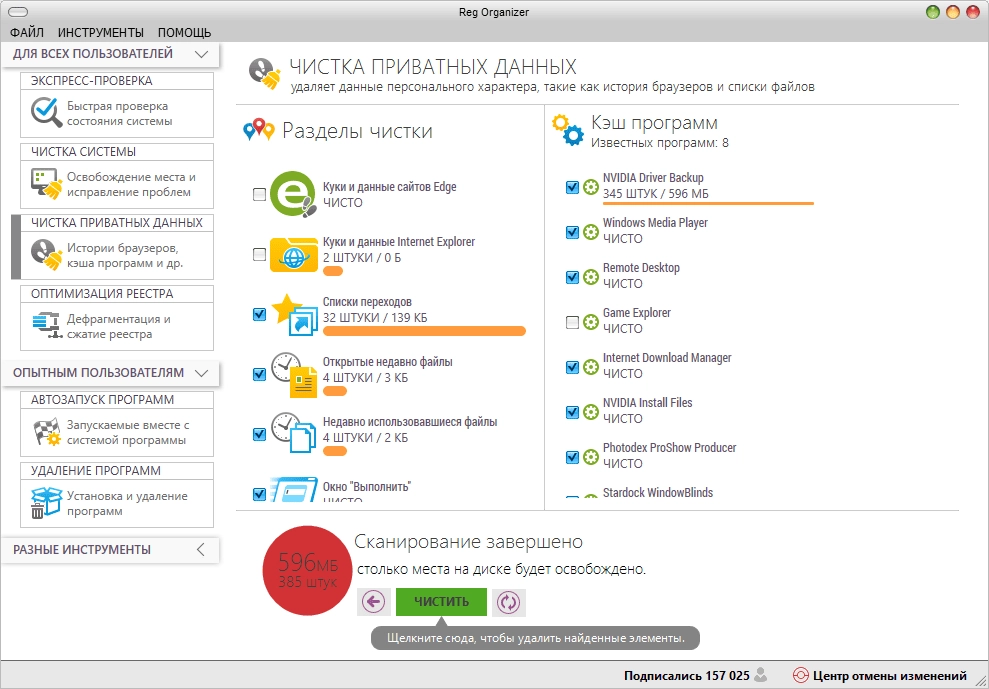Click the System cleanup monitor broom icon
The height and width of the screenshot is (689, 989).
tap(46, 184)
